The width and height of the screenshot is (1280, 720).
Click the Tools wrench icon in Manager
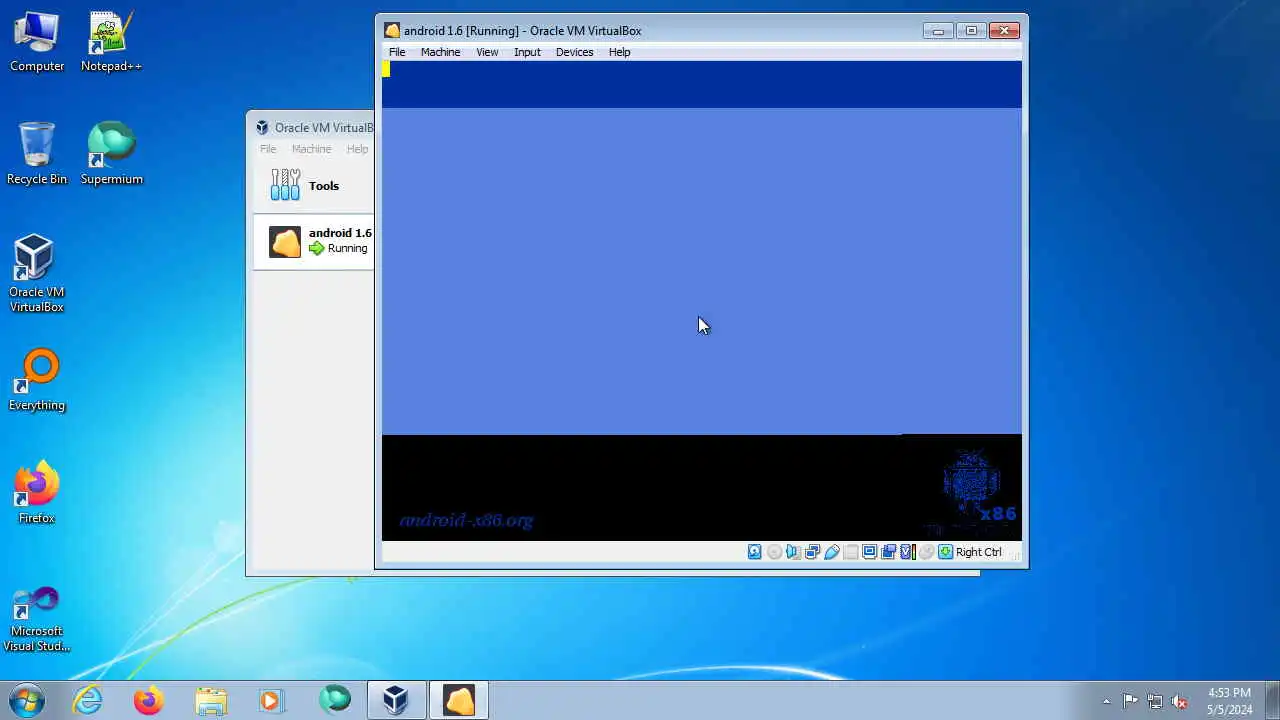(x=285, y=185)
